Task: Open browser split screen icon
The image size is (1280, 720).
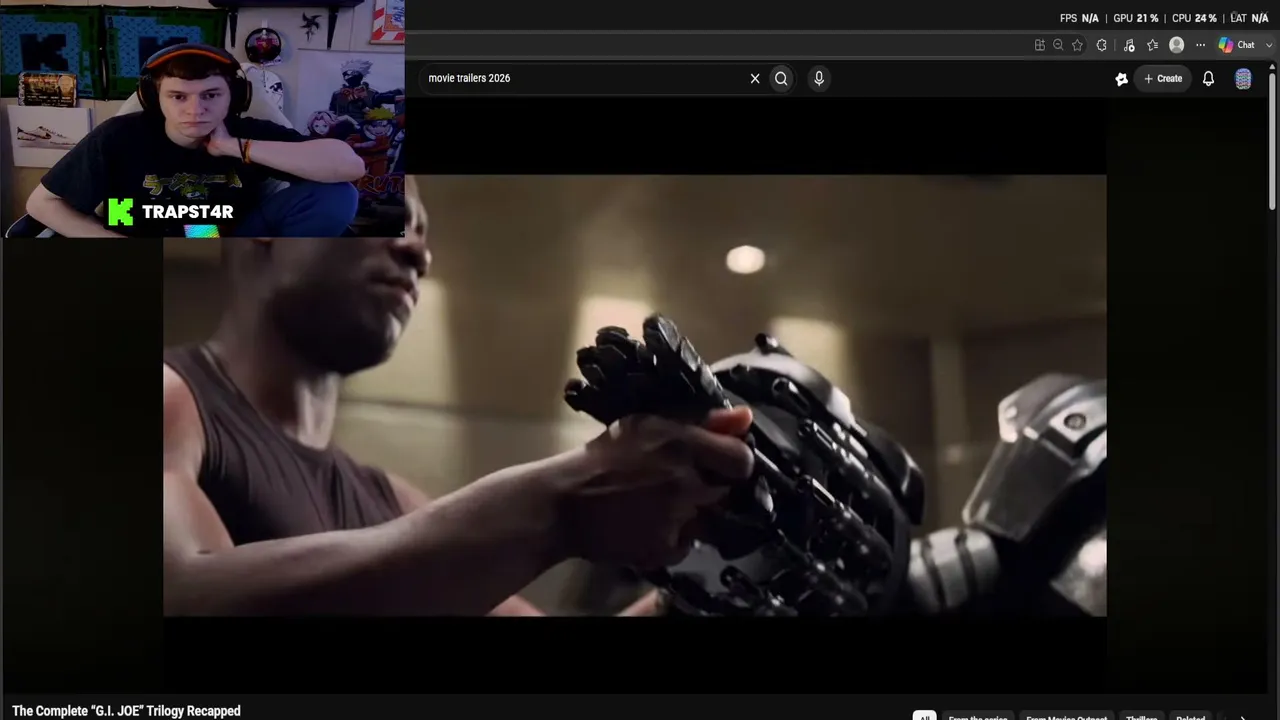Action: pos(1040,45)
